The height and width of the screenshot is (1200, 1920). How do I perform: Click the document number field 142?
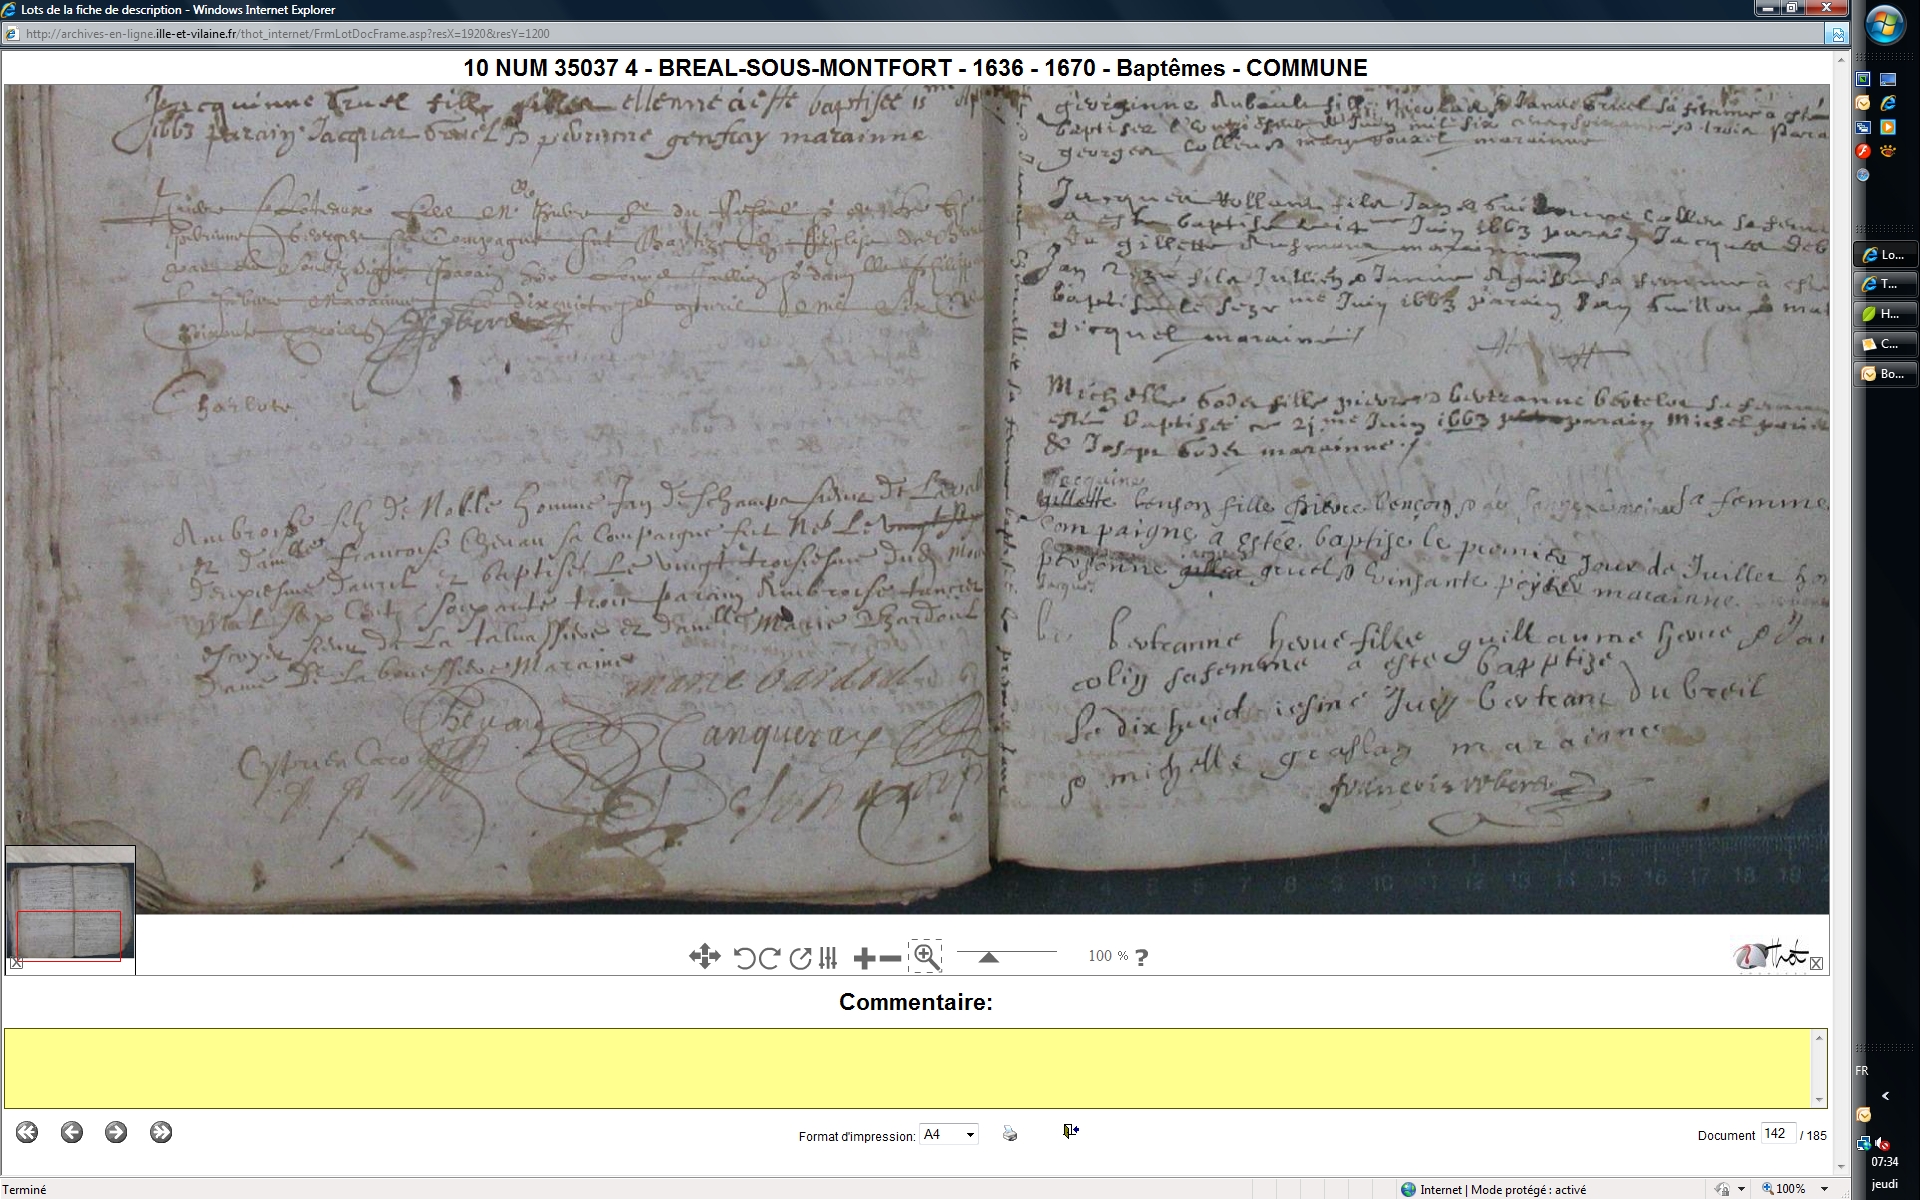click(1777, 1134)
